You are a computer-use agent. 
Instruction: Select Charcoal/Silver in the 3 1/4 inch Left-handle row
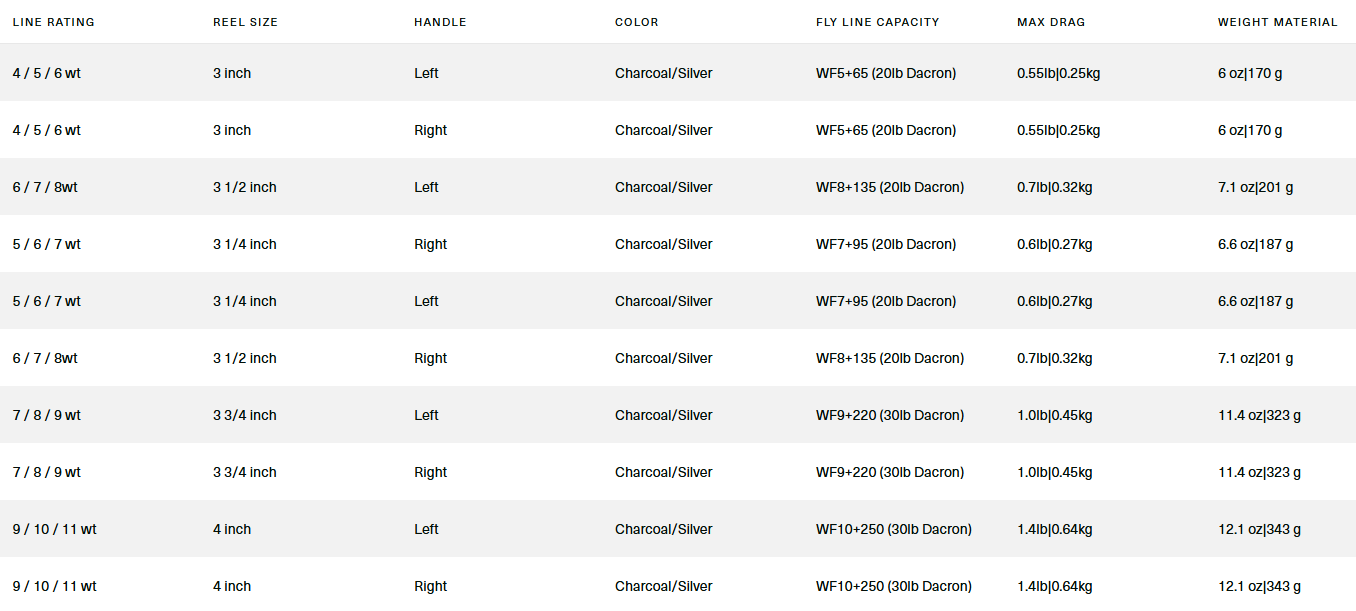coord(663,301)
